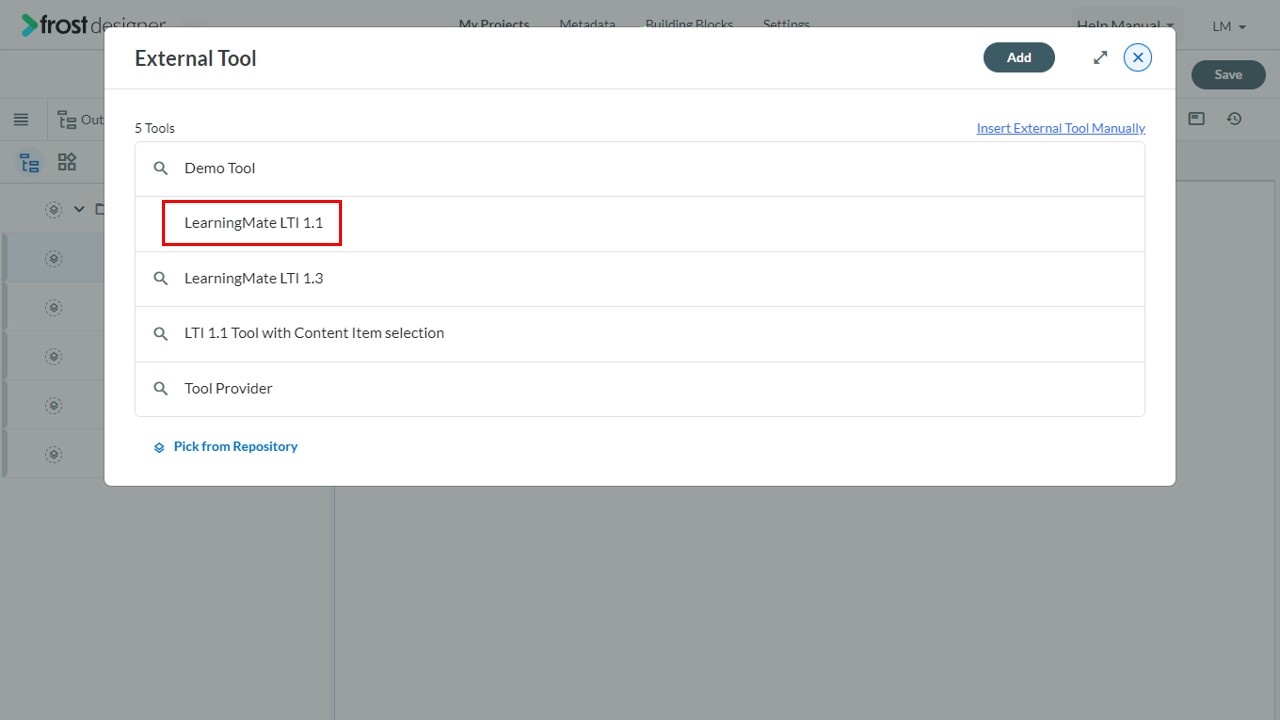This screenshot has width=1280, height=720.
Task: Open the LM user account menu
Action: click(1229, 26)
